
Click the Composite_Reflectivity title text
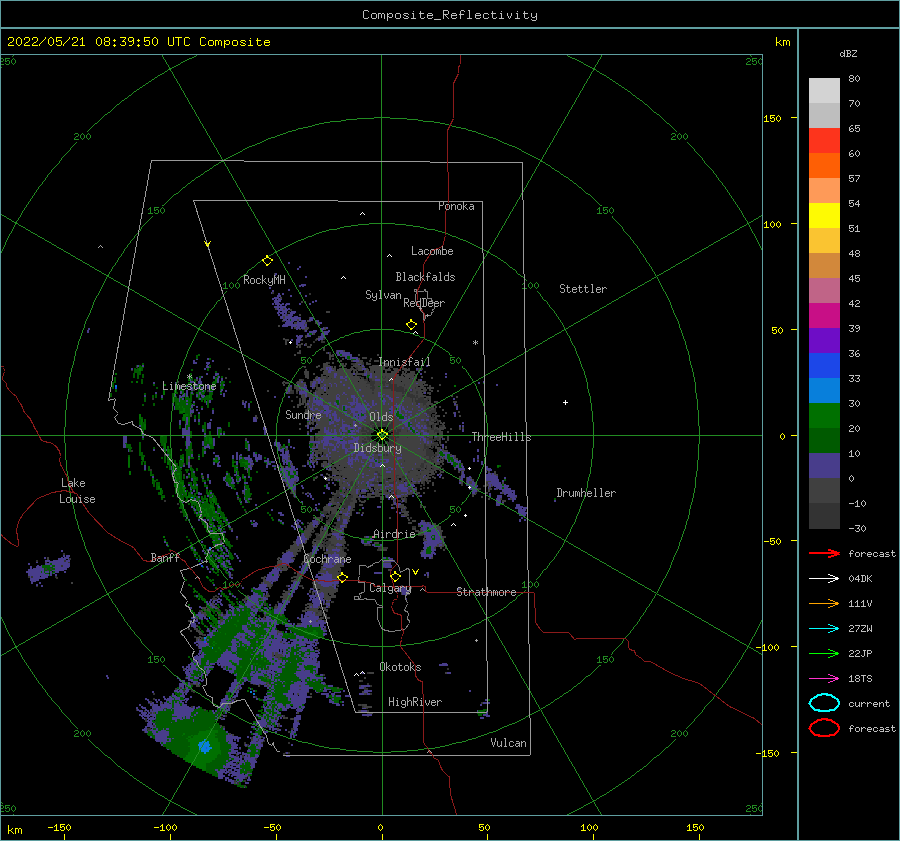click(x=450, y=15)
